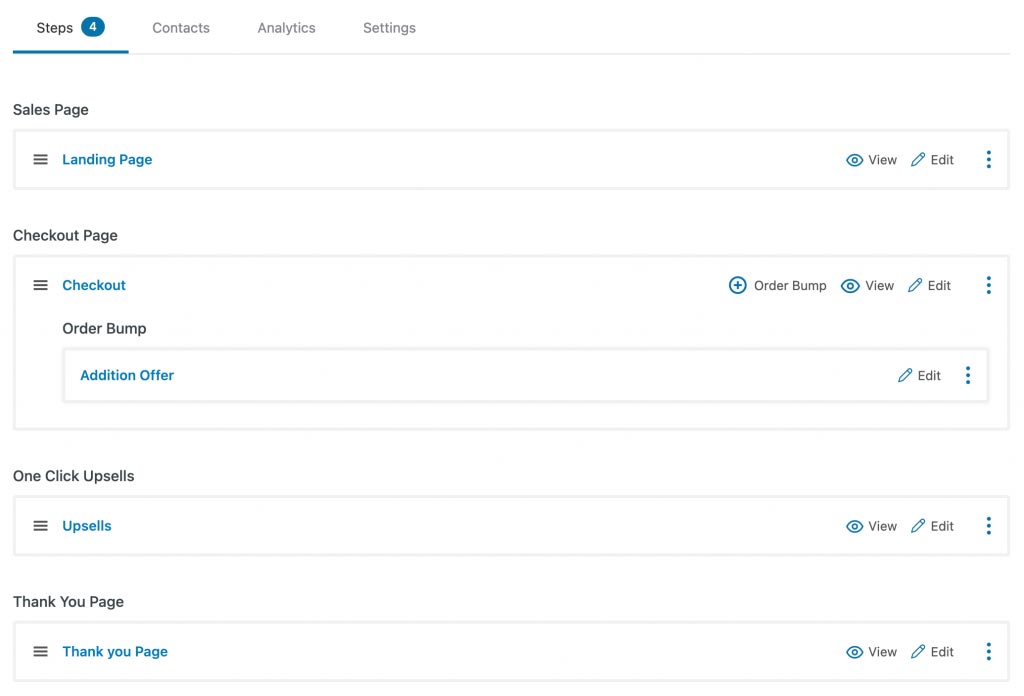View the Landing Page step
1024x696 pixels.
point(871,160)
